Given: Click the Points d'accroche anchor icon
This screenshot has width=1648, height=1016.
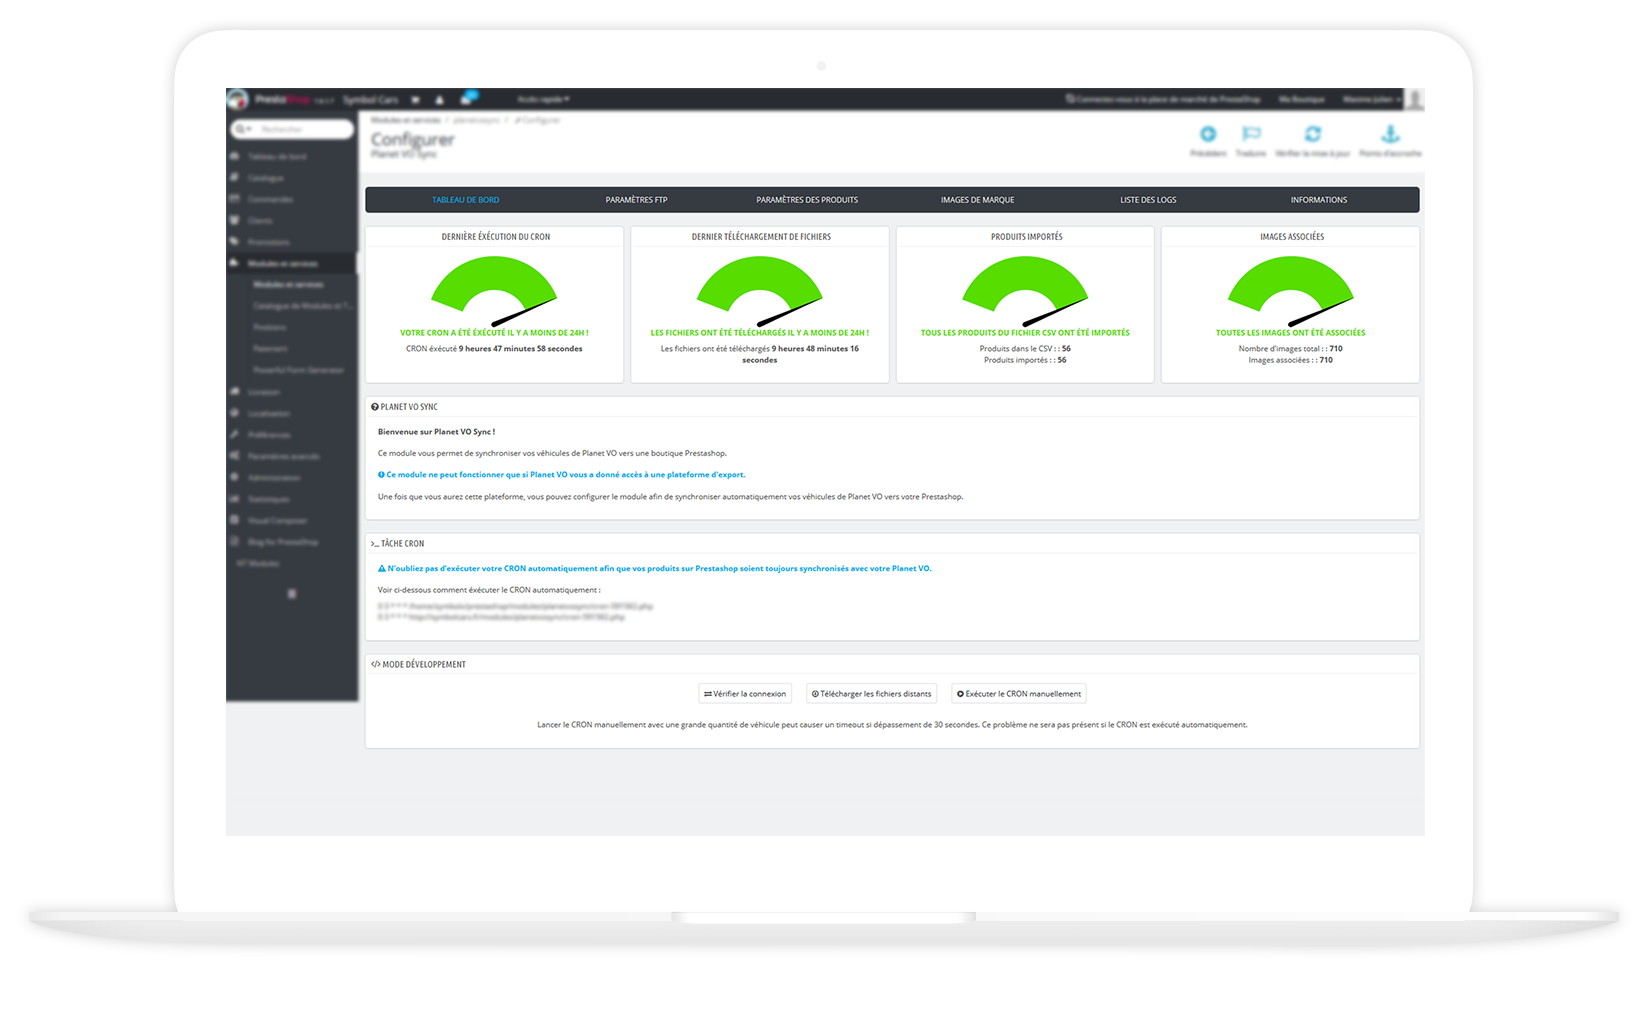Looking at the screenshot, I should click(1390, 134).
